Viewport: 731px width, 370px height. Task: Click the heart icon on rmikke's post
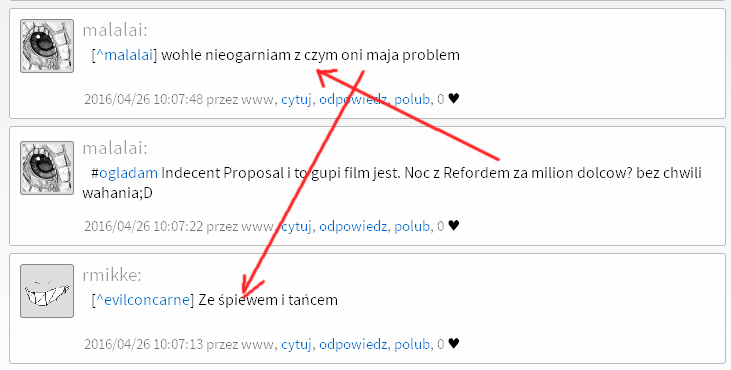(454, 344)
